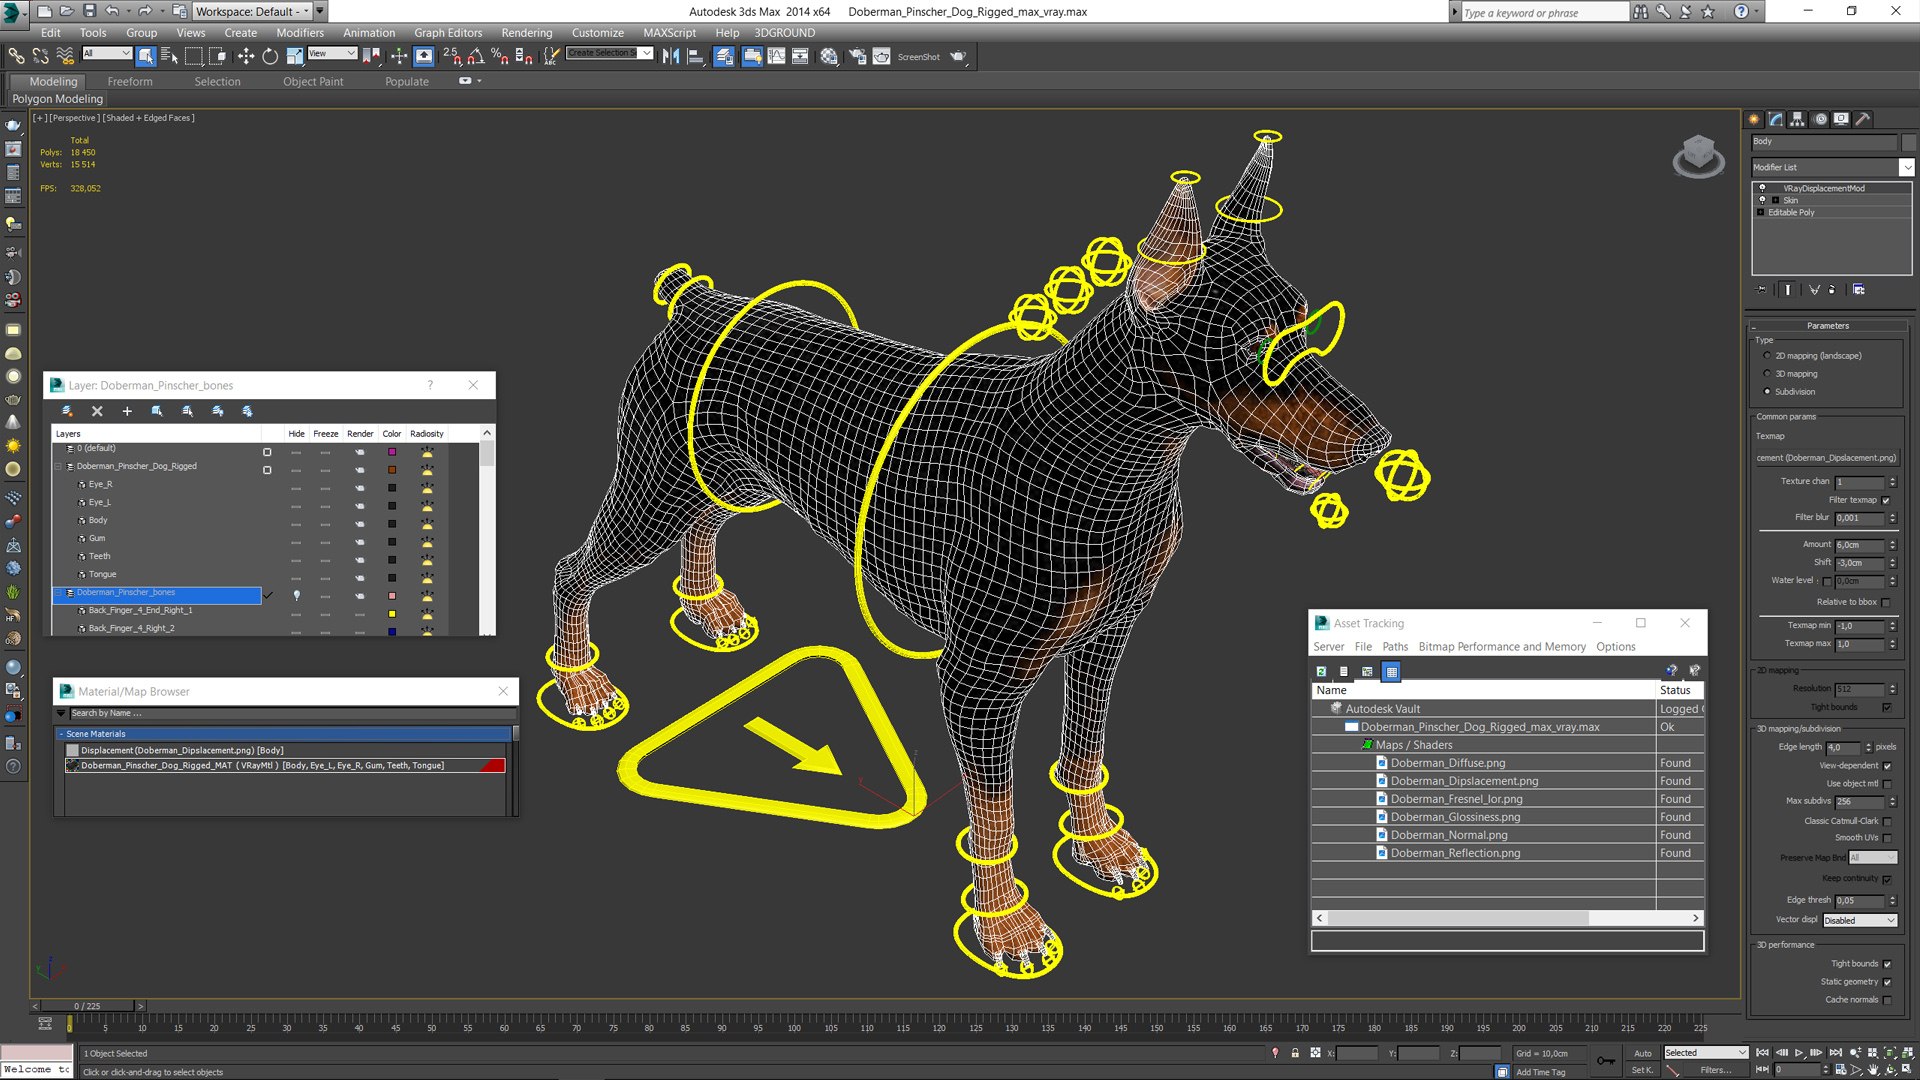The image size is (1920, 1080).
Task: Collapse Doberman_Pinscher_Dog_Rigged layer tree
Action: click(58, 466)
